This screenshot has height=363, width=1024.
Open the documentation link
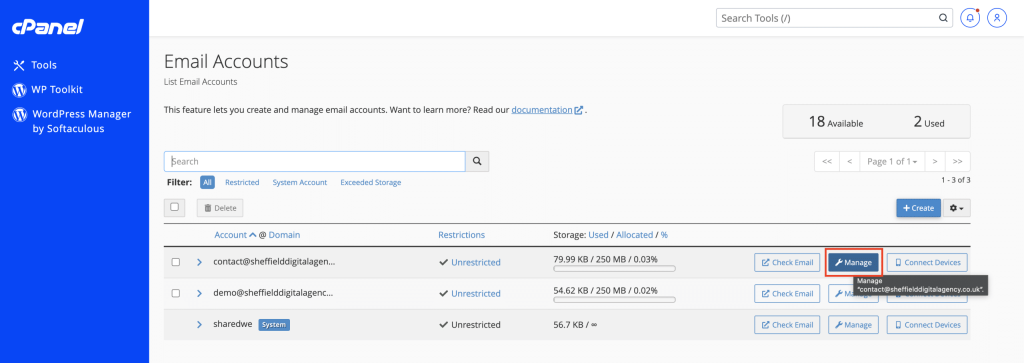547,110
